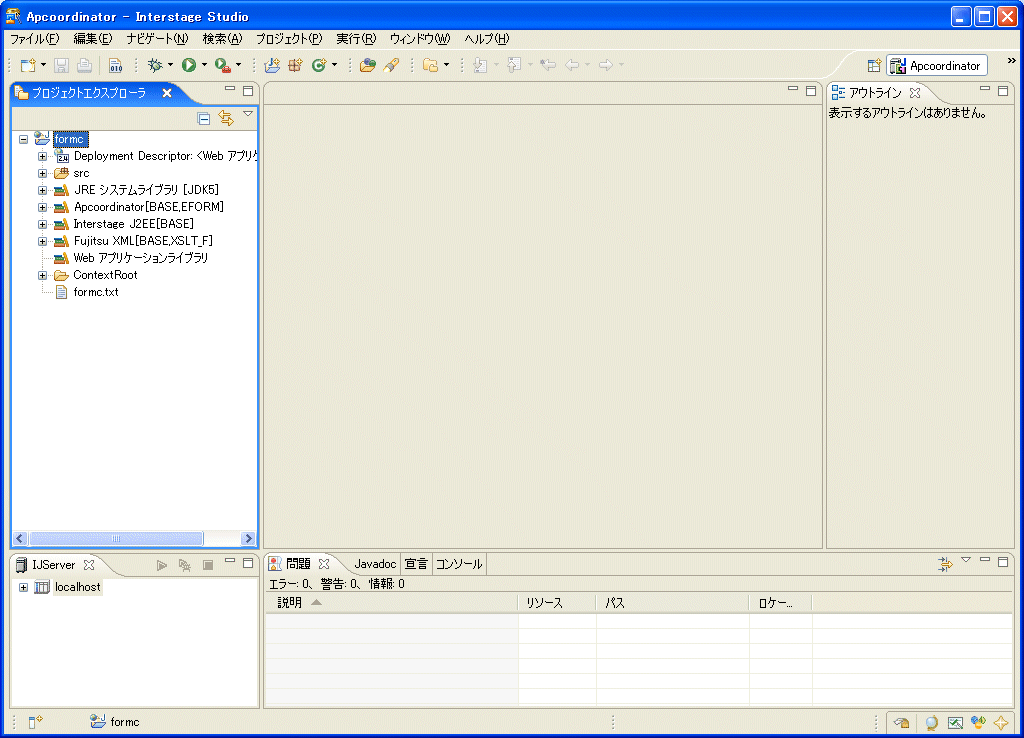Click the IJServer debug start icon

185,565
